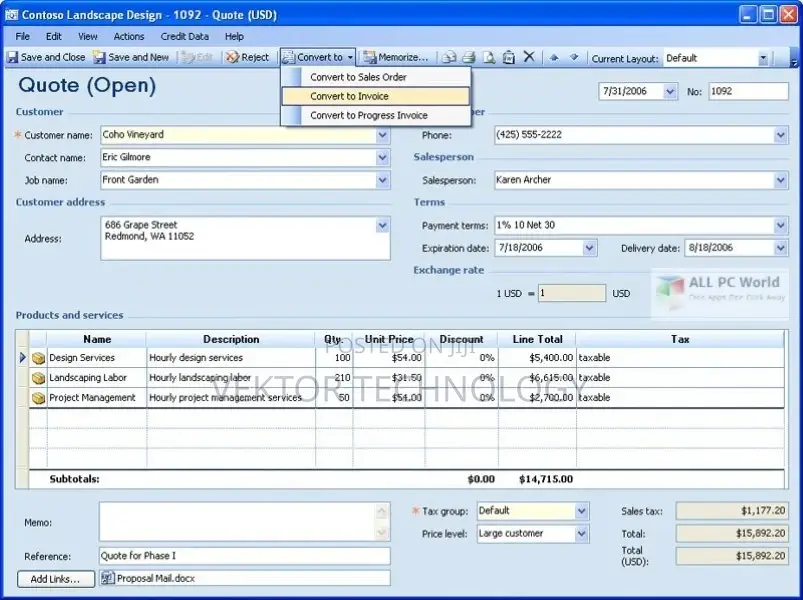The height and width of the screenshot is (600, 803).
Task: Go to next record with down arrow
Action: pos(574,57)
